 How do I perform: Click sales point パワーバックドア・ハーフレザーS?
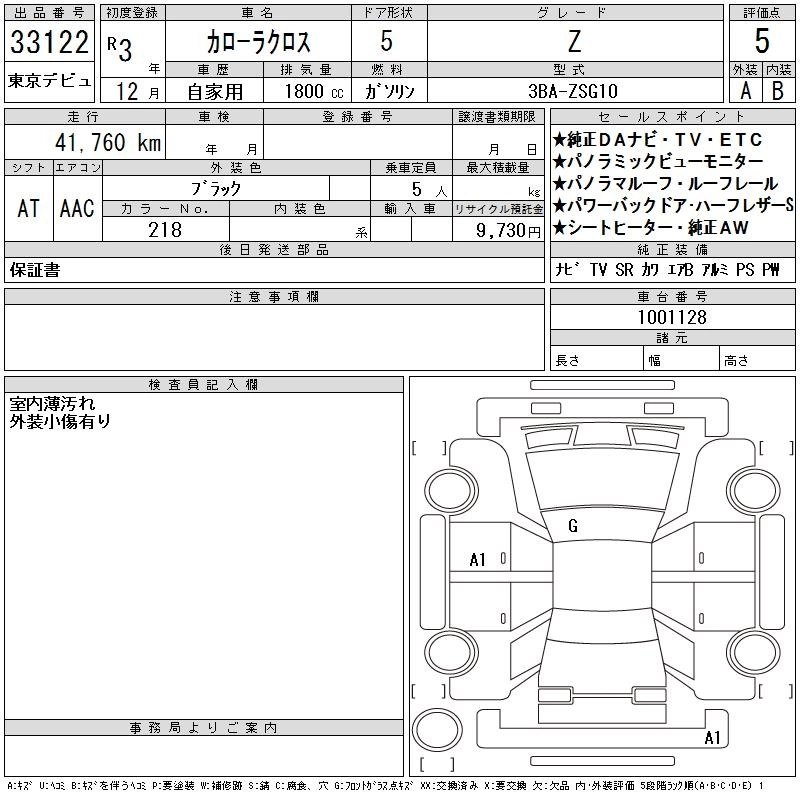tap(673, 205)
